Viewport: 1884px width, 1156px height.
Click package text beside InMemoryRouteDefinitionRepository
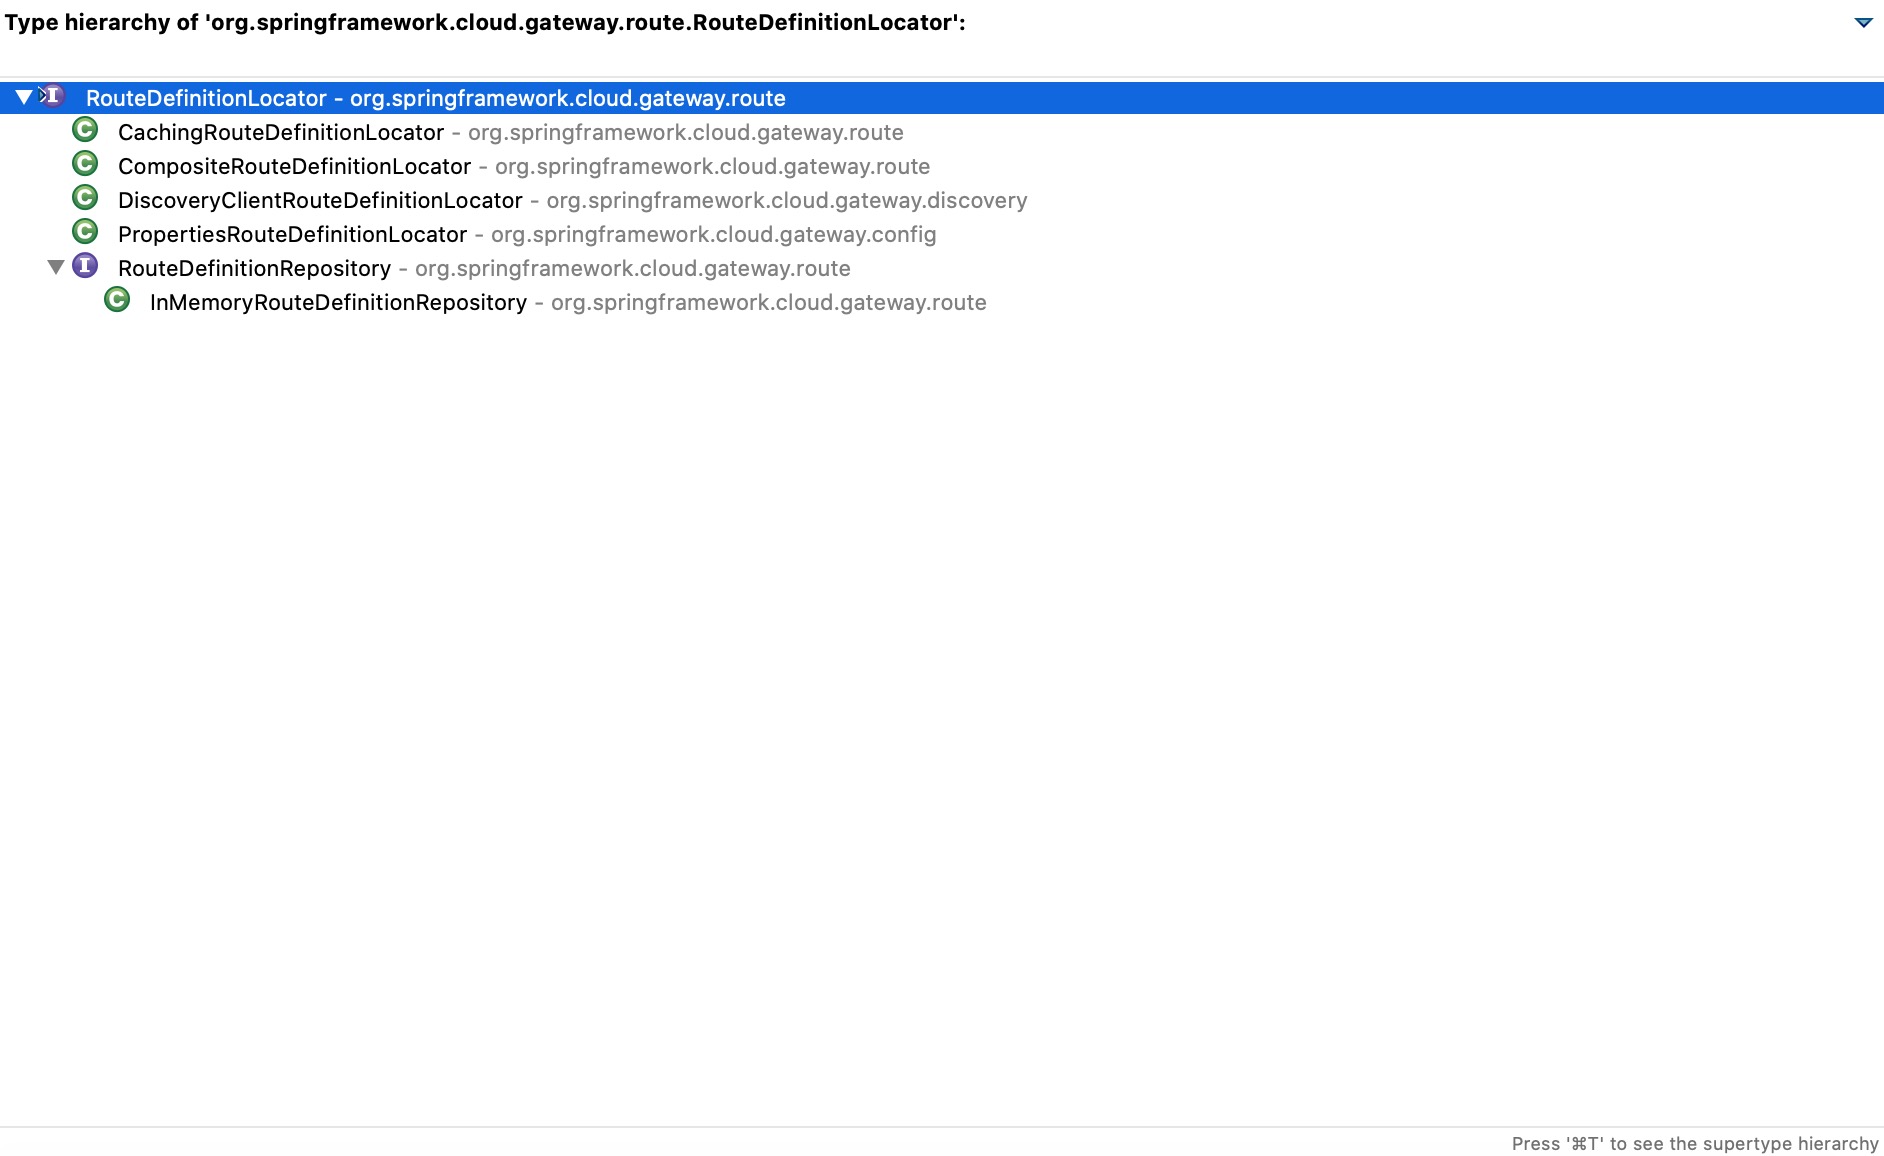[x=769, y=302]
